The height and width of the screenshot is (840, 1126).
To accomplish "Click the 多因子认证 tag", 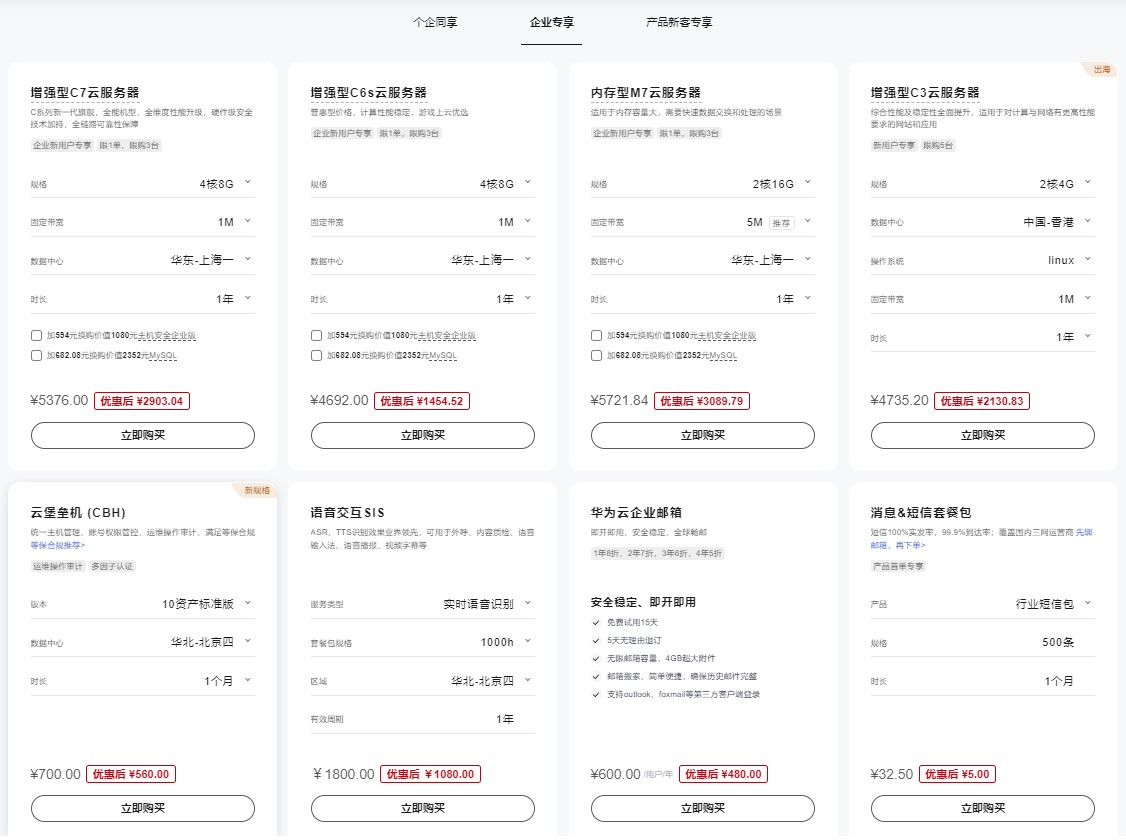I will [112, 566].
